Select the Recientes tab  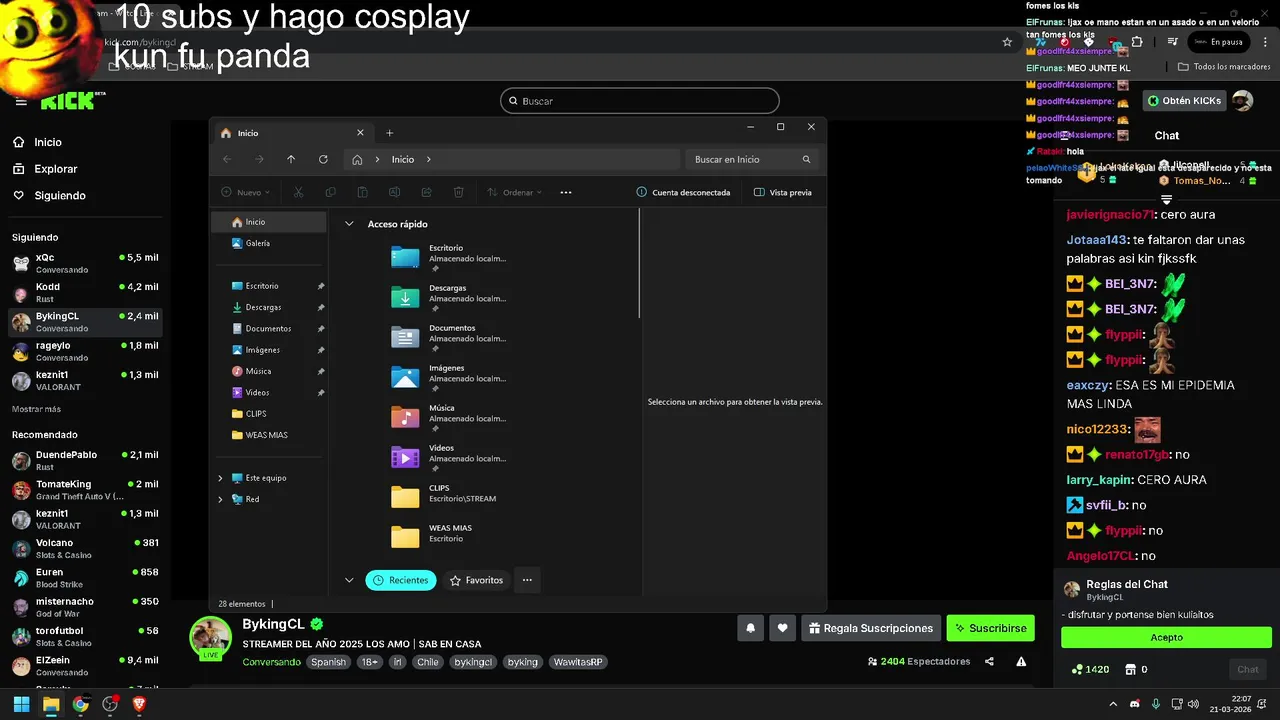click(401, 580)
